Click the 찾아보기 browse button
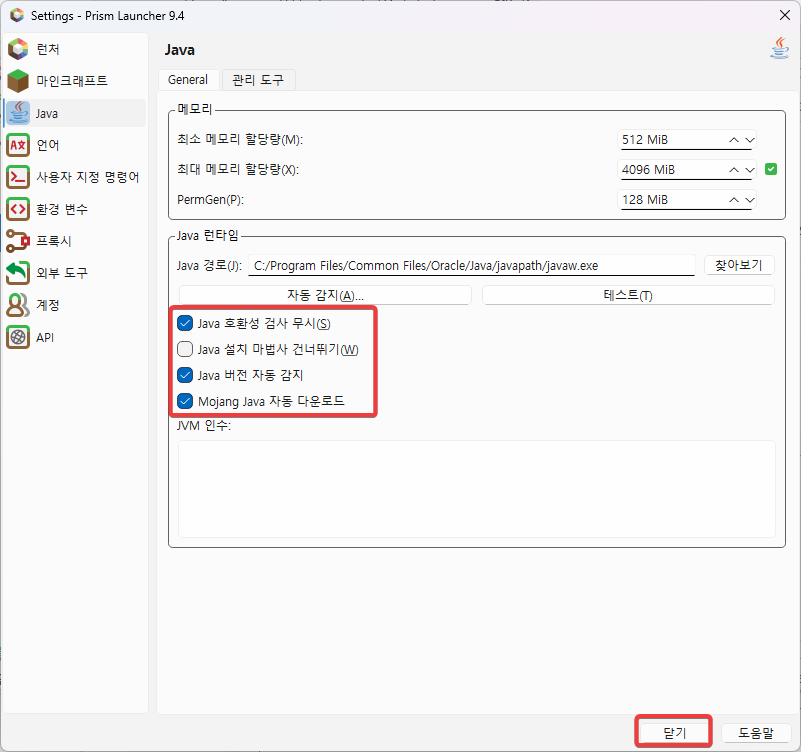This screenshot has width=801, height=752. 739,265
